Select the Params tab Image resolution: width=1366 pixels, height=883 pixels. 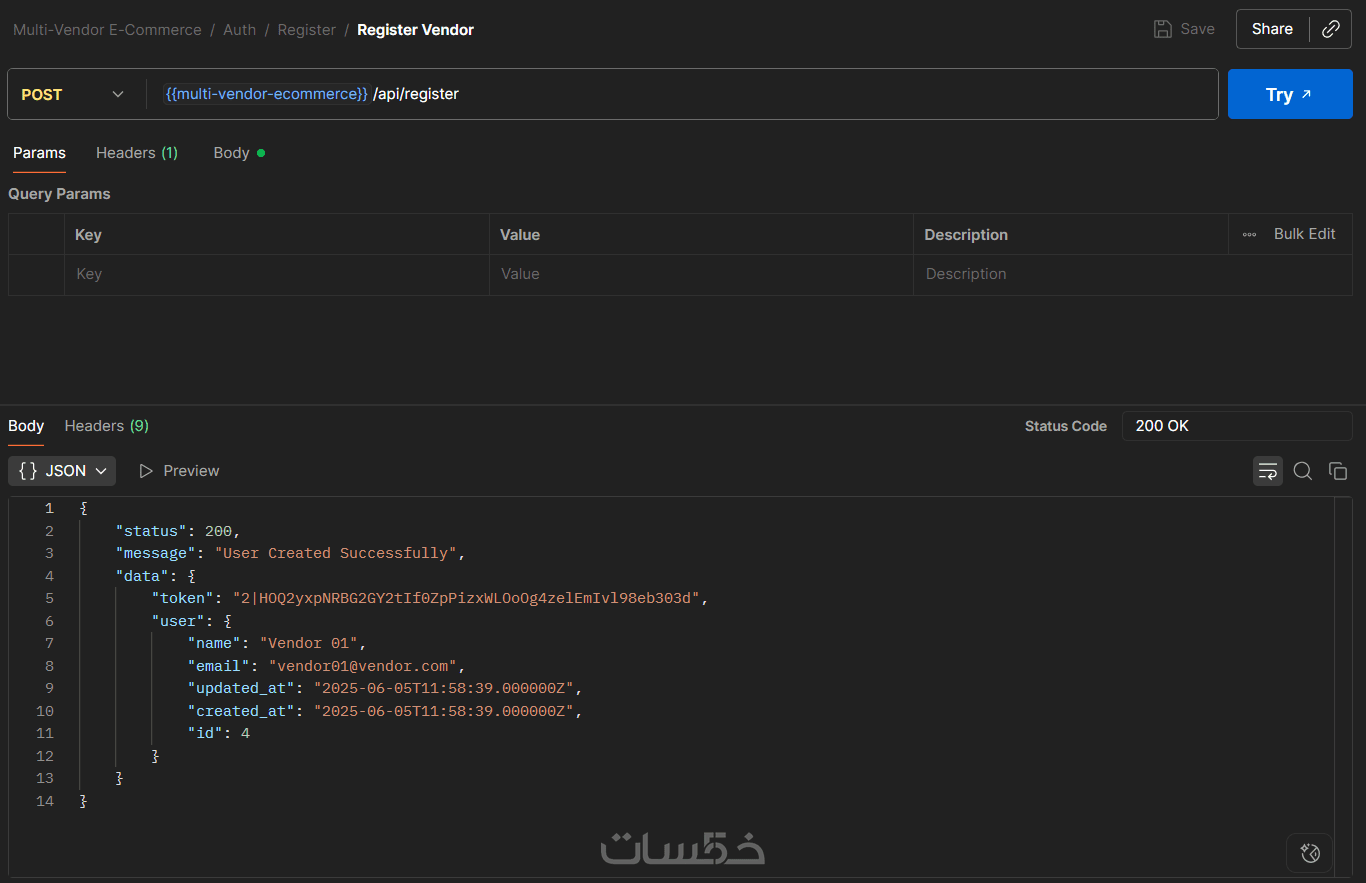click(39, 153)
